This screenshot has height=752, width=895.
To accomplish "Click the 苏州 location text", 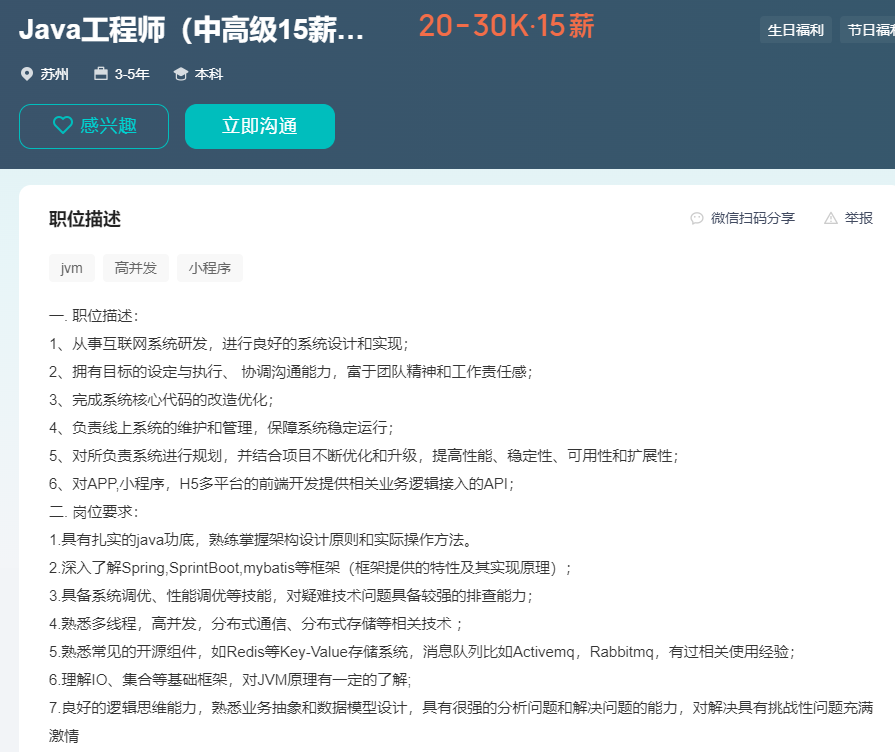I will [55, 74].
